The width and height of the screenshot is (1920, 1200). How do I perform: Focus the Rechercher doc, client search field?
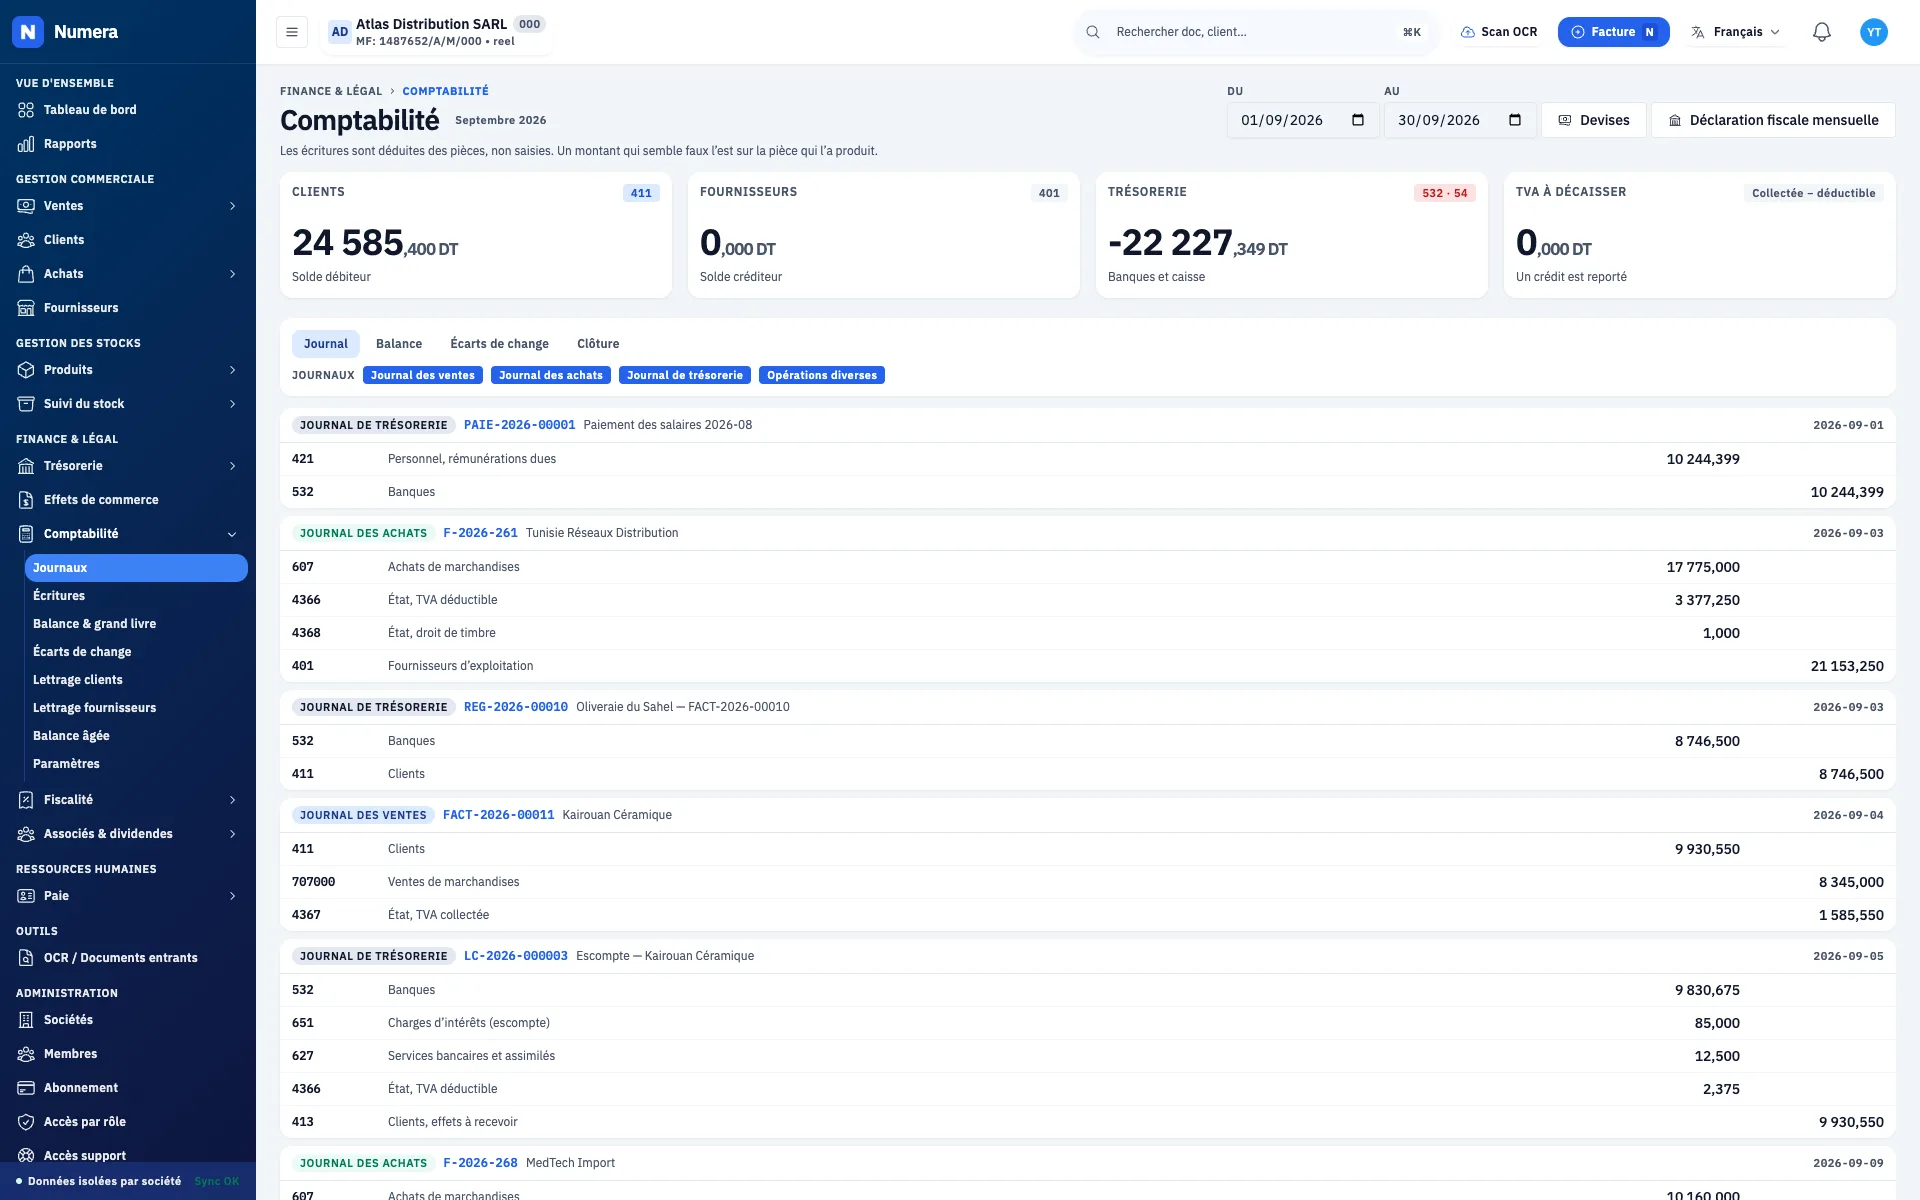click(1256, 32)
